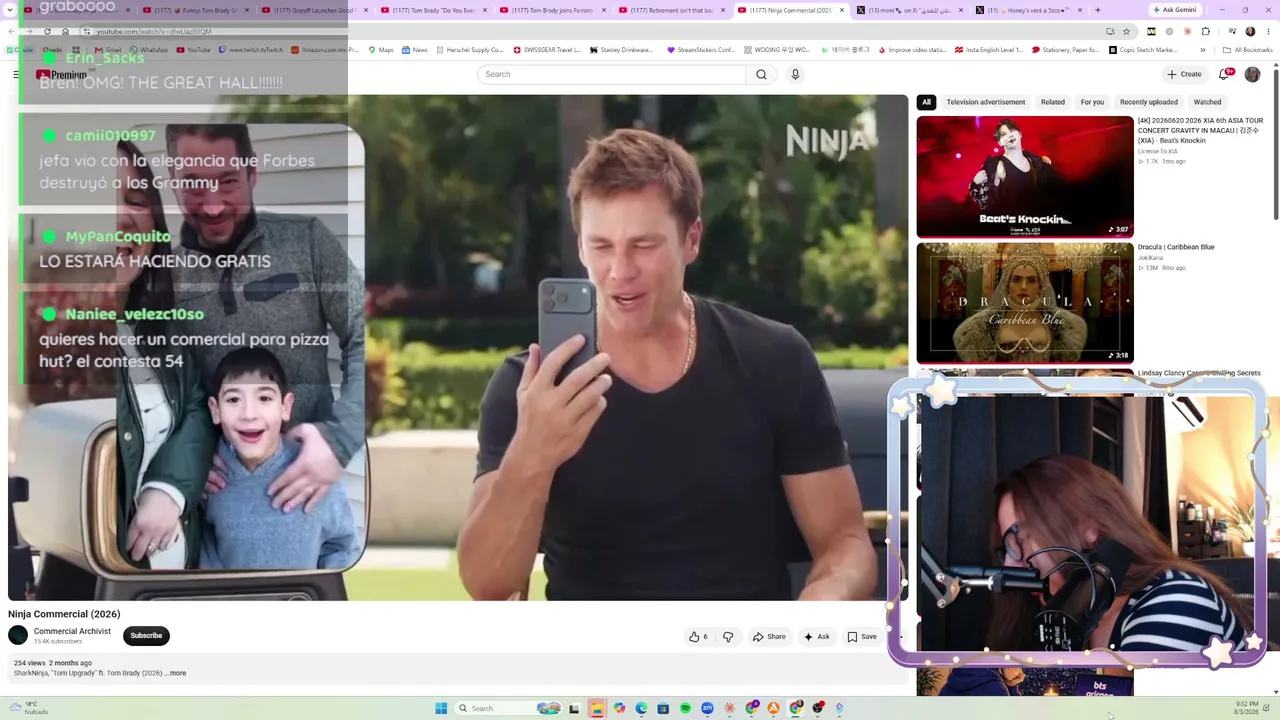
Task: Select the Television advertisement filter chip
Action: coord(986,102)
